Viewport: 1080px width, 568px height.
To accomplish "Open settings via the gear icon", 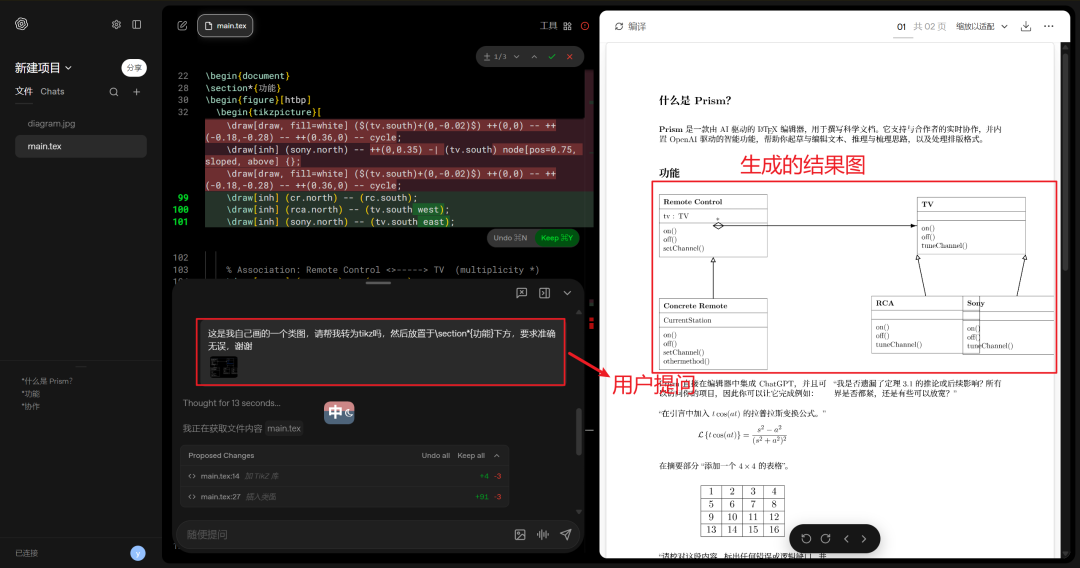I will (x=116, y=25).
